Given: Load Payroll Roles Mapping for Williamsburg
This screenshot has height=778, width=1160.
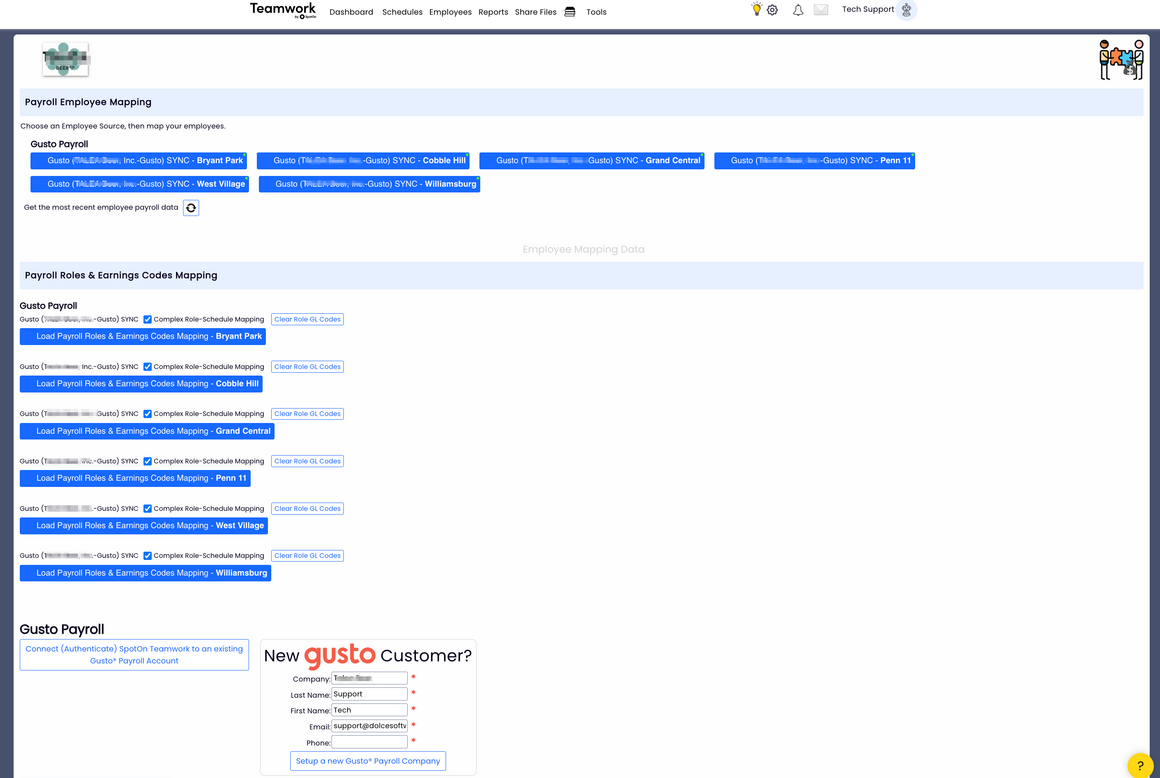Looking at the screenshot, I should (x=146, y=573).
